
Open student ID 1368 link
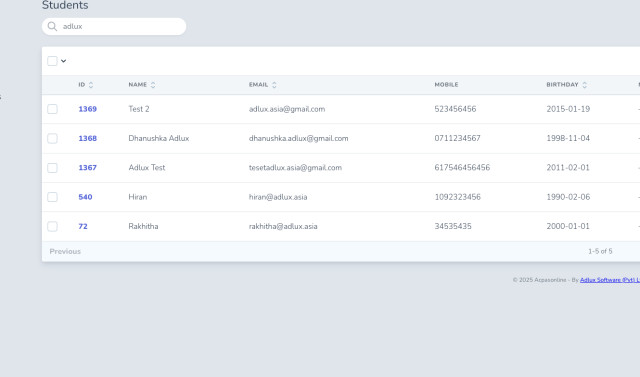[87, 138]
